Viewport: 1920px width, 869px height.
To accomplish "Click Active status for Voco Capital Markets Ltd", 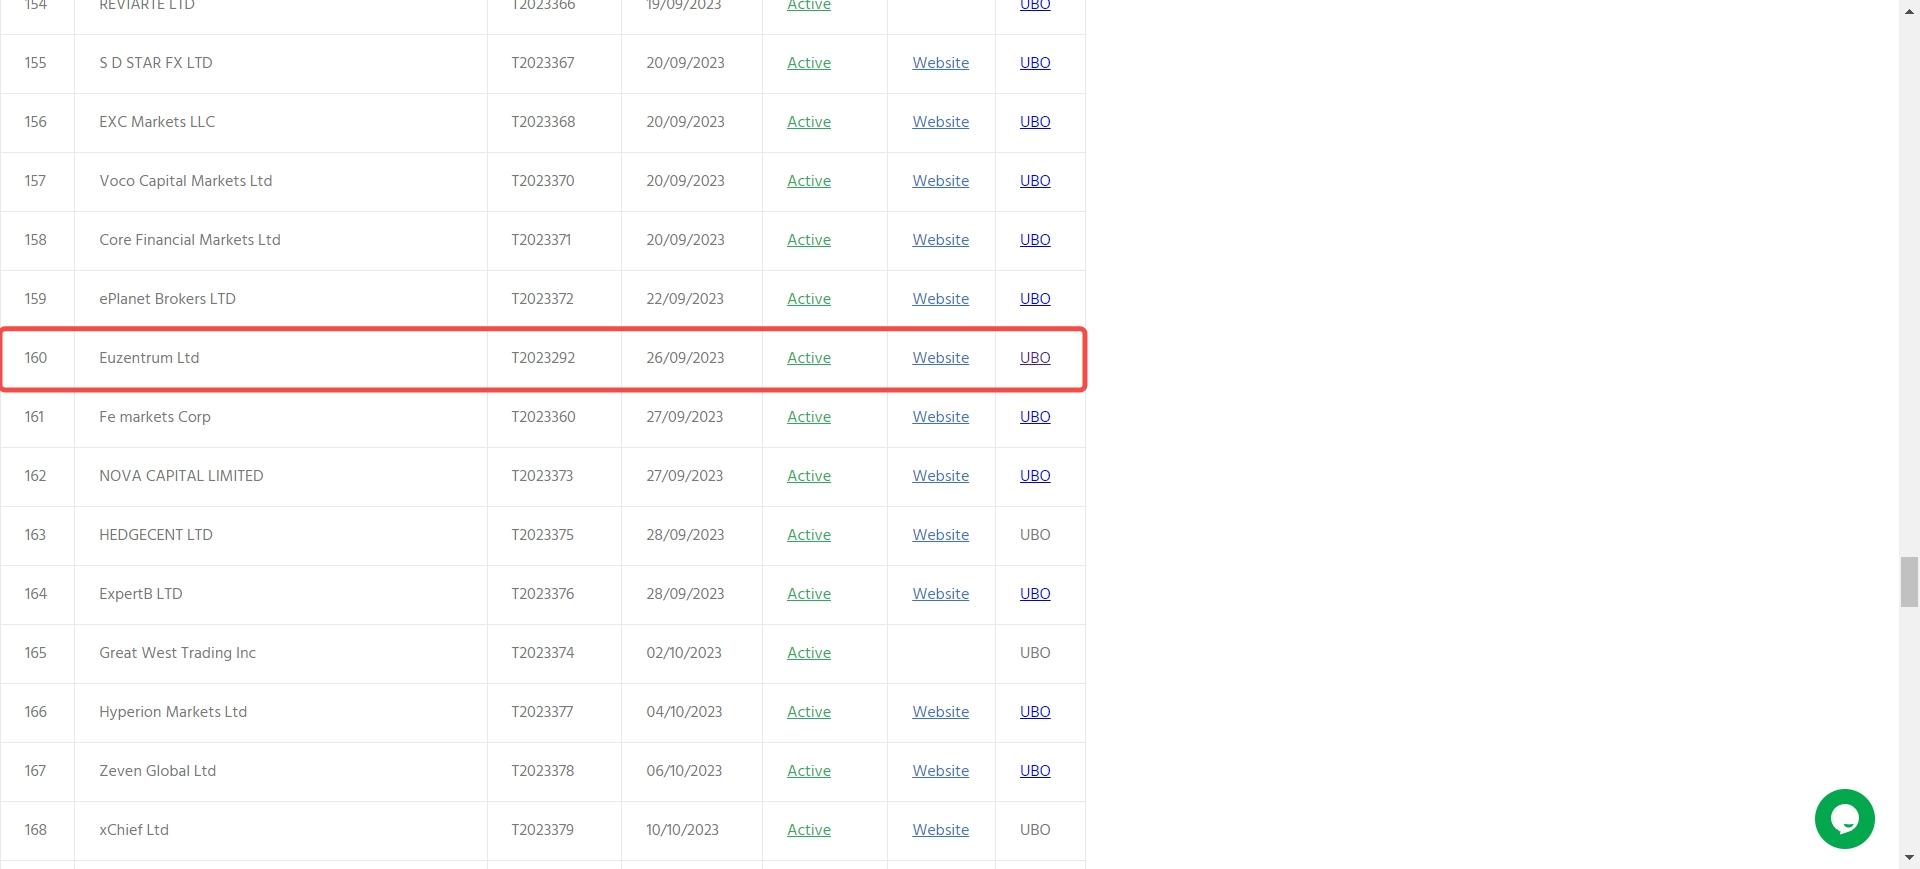I will (x=809, y=181).
